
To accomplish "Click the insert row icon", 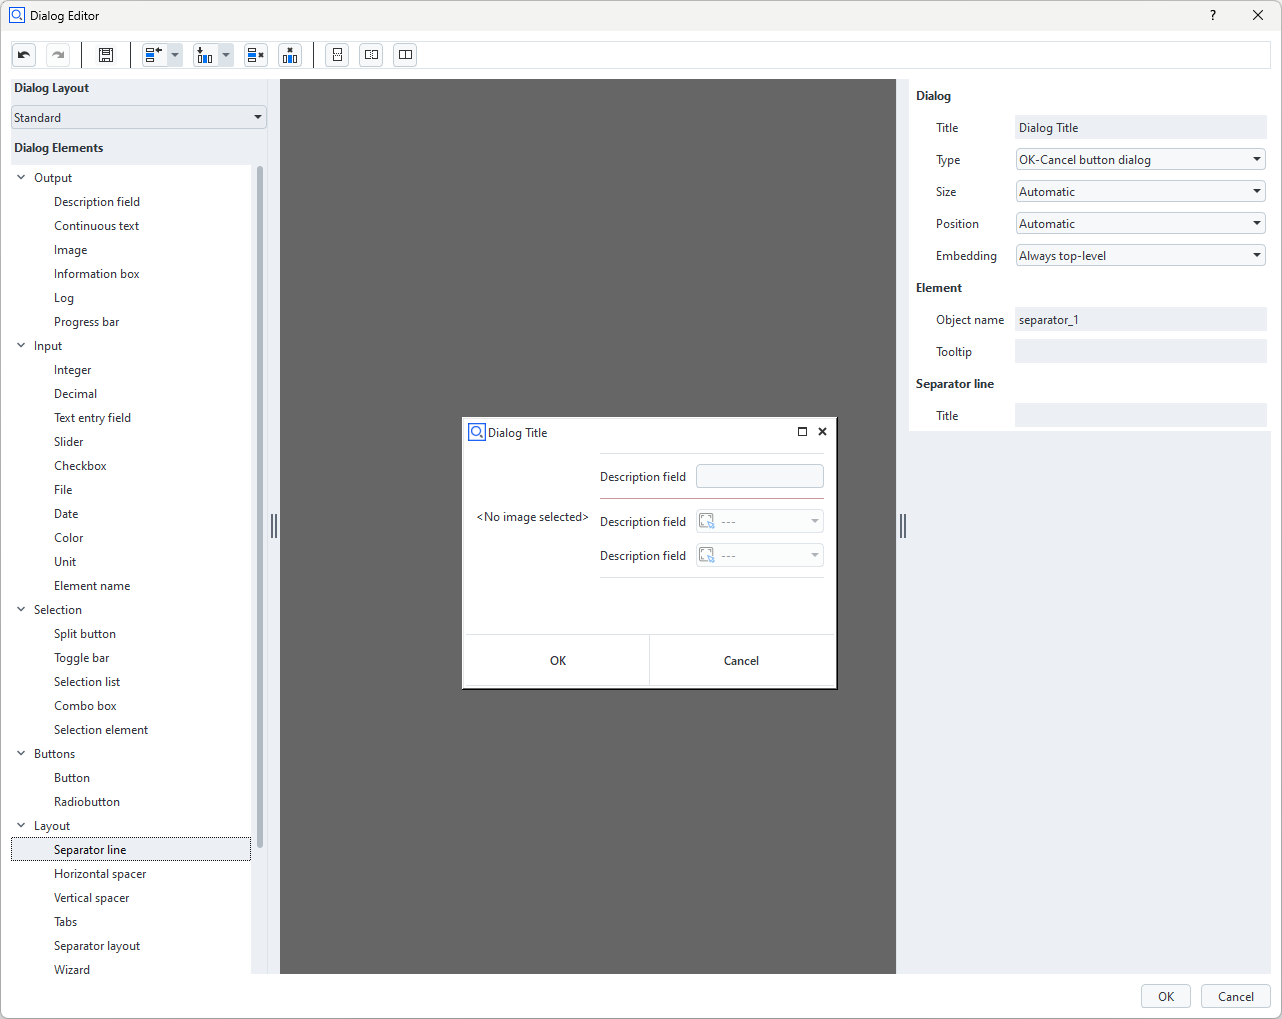I will [154, 55].
